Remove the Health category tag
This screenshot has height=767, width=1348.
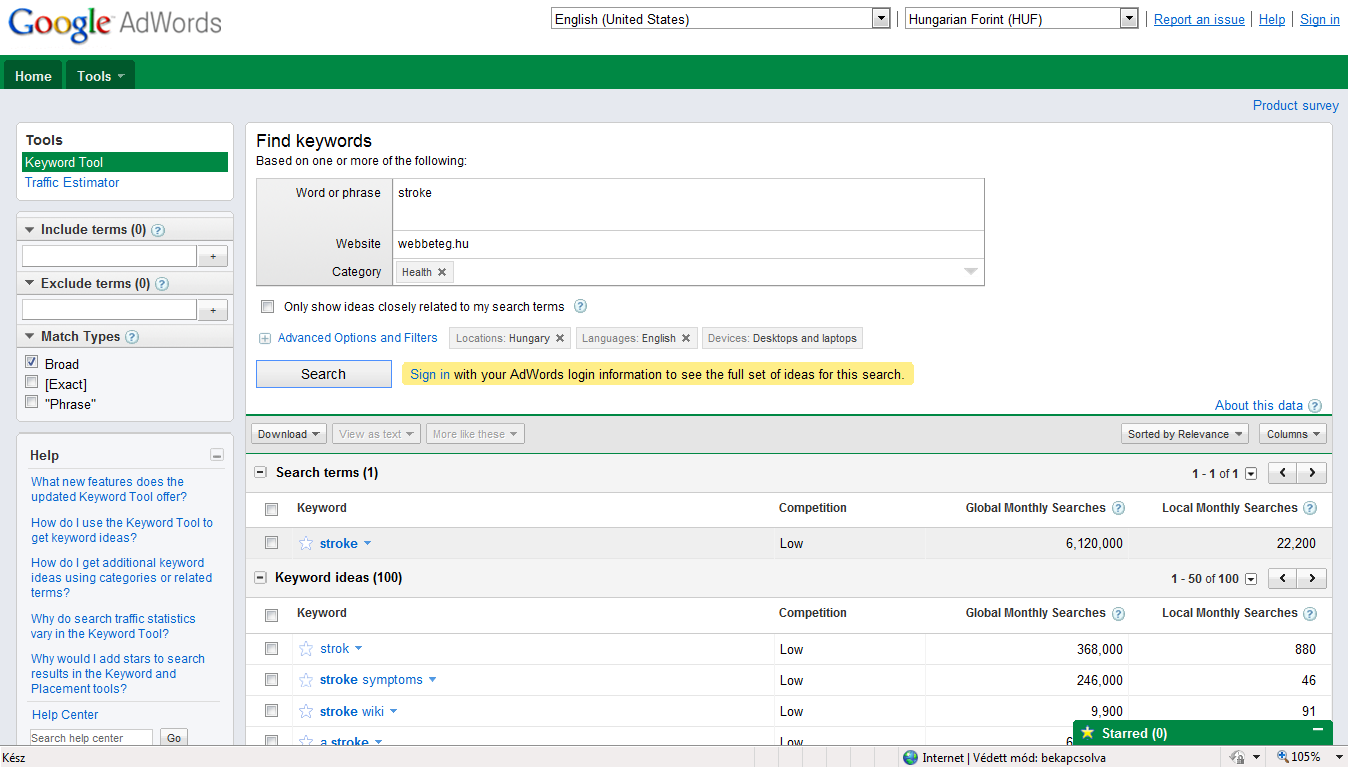click(x=442, y=272)
